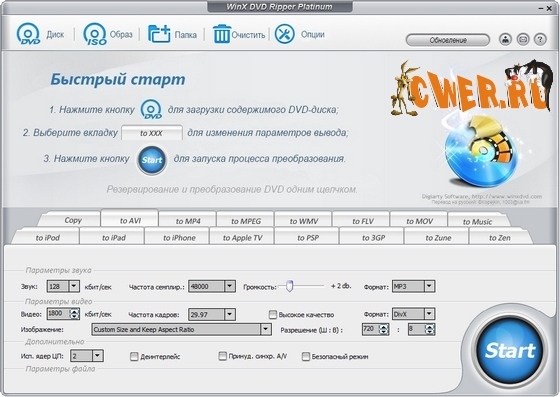The width and height of the screenshot is (560, 397).
Task: Click the 'to XXX' sample tab button
Action: click(152, 133)
